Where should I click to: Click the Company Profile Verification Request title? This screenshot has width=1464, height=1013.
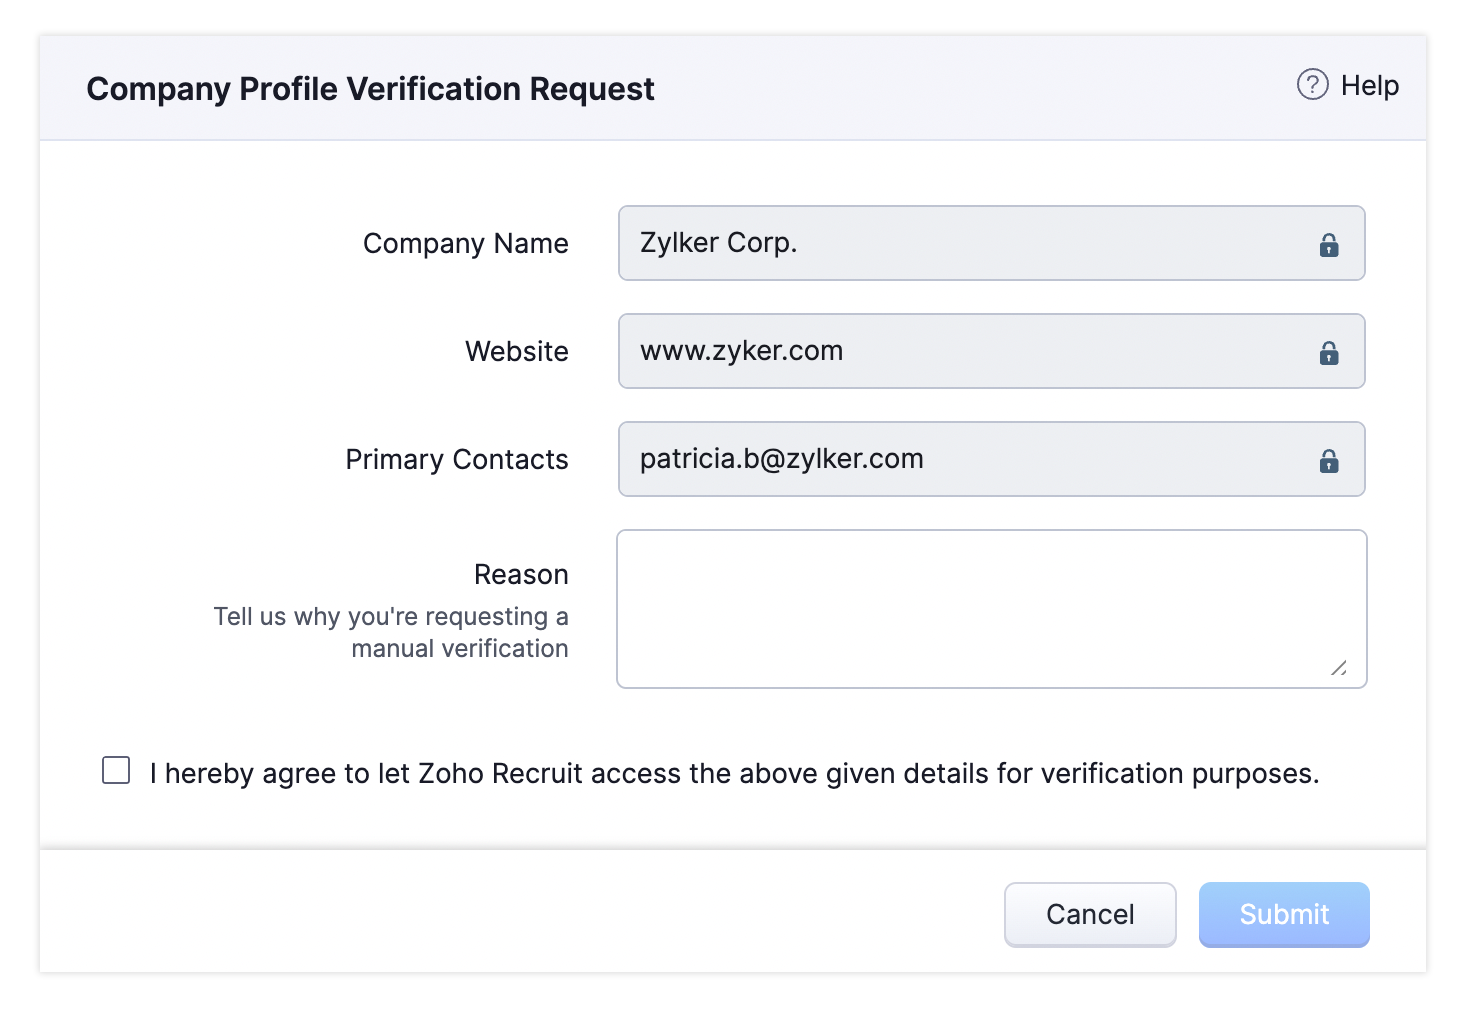pyautogui.click(x=370, y=89)
